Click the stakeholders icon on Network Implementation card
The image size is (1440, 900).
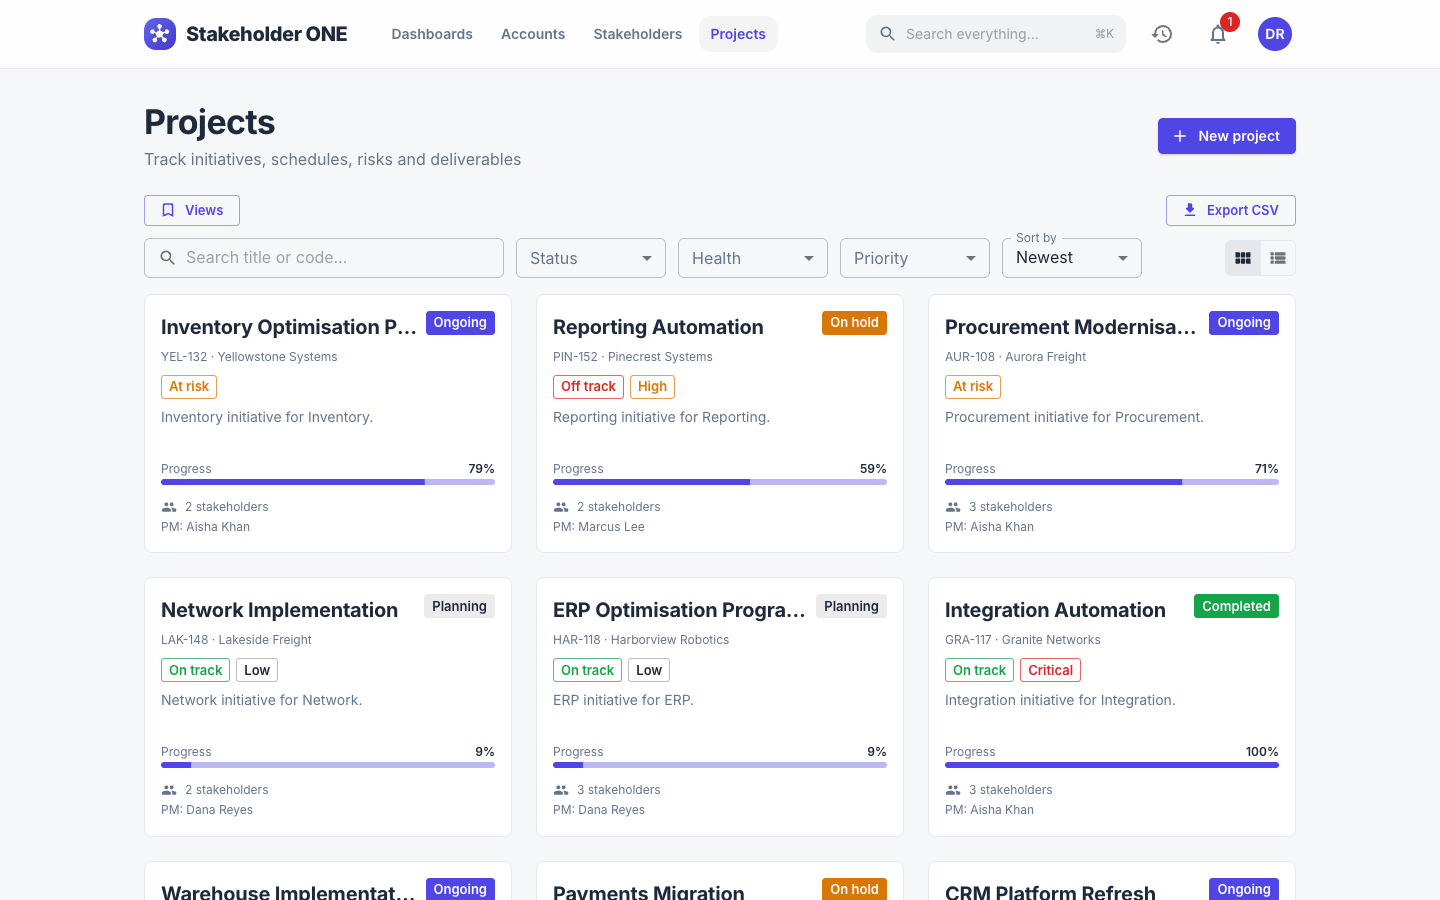pyautogui.click(x=169, y=790)
